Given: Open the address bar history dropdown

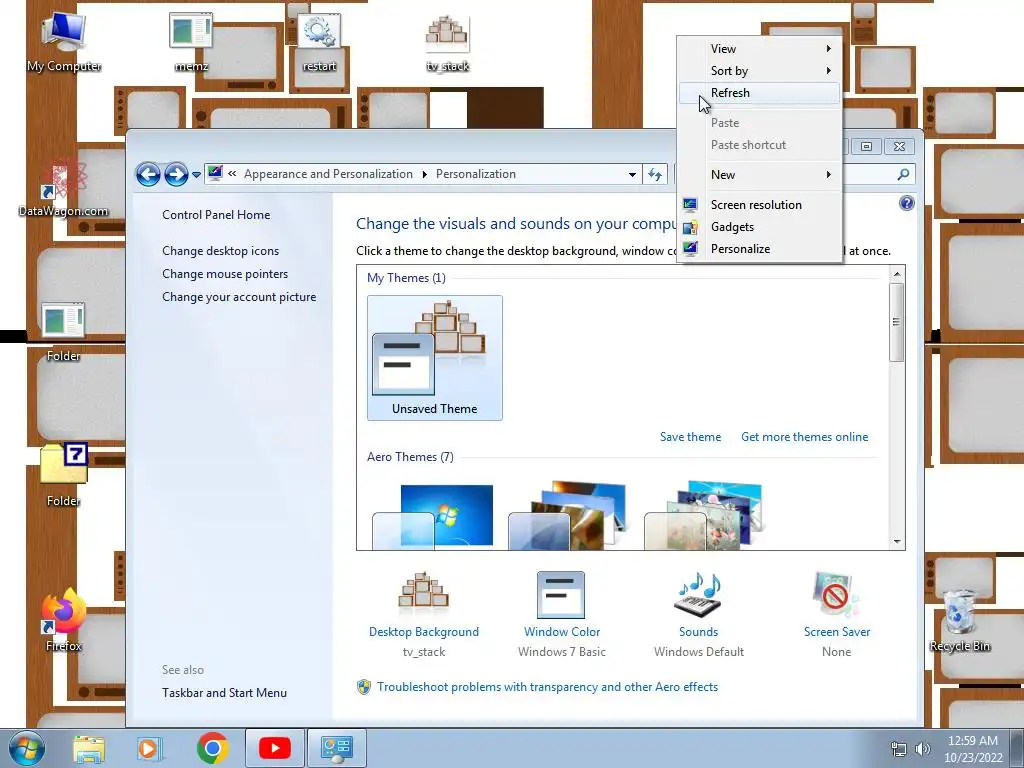Looking at the screenshot, I should click(632, 175).
